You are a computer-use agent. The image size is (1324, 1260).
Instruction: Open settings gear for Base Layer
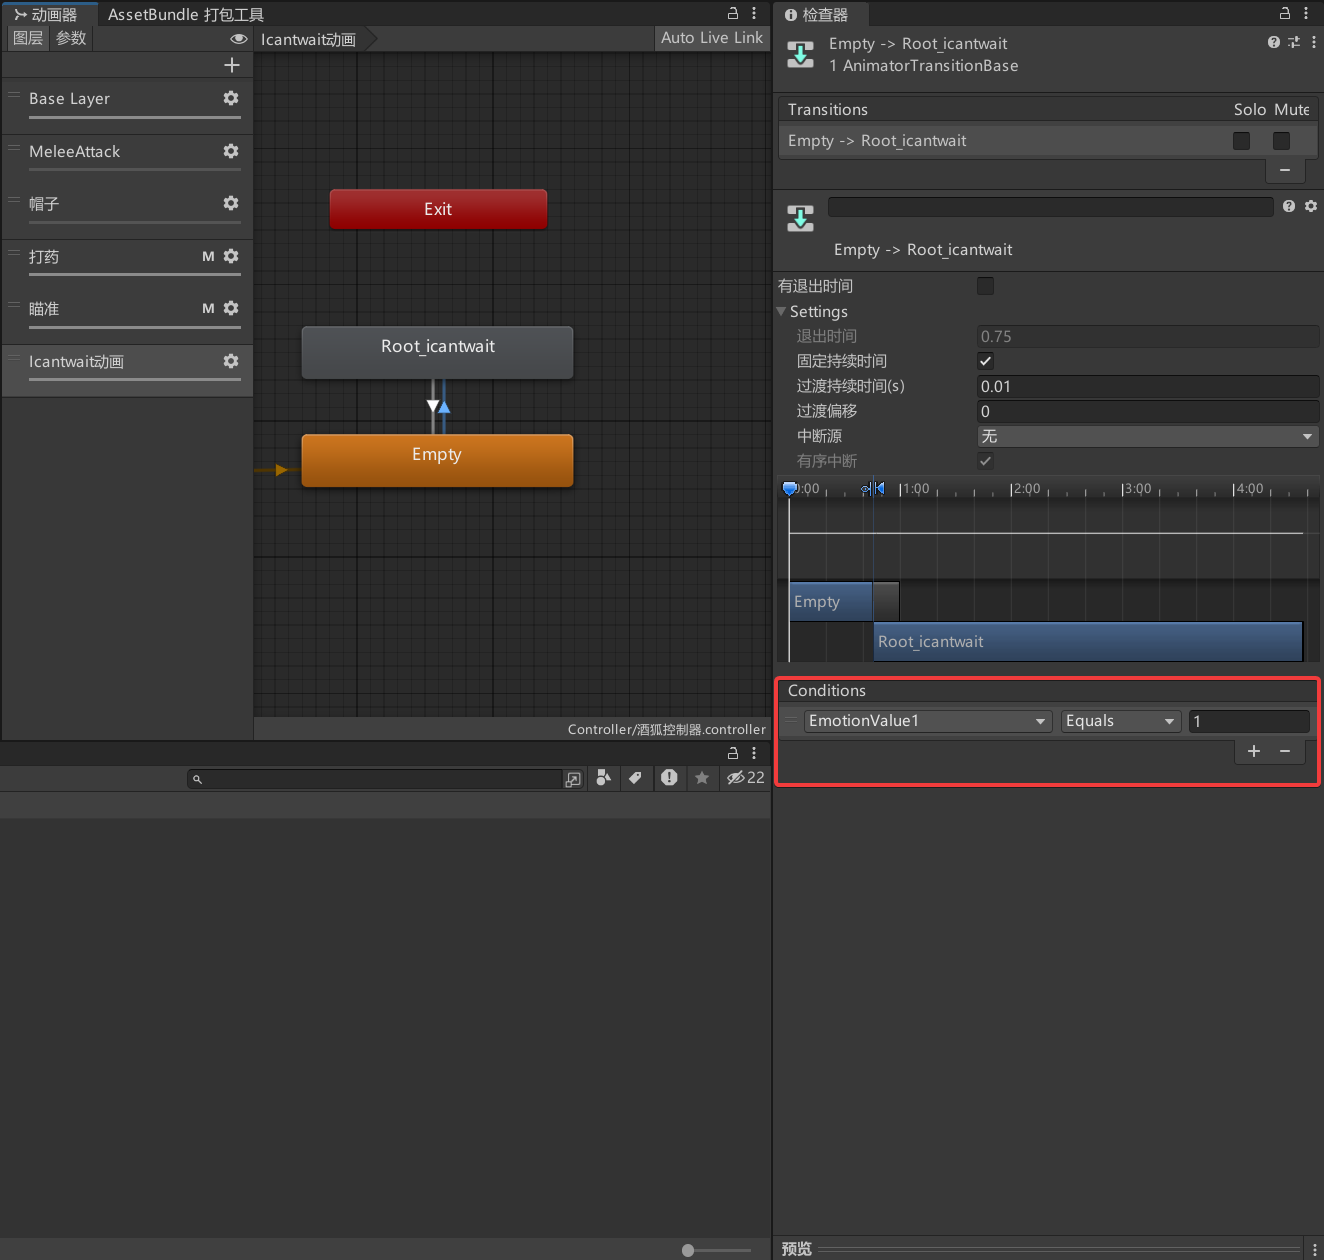point(231,98)
